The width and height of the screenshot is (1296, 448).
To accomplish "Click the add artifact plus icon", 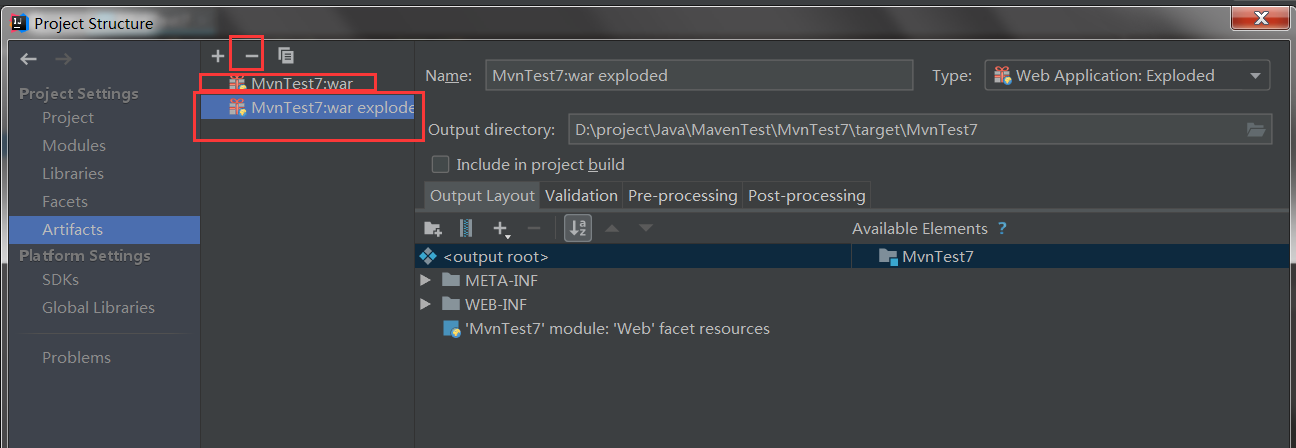I will (218, 56).
